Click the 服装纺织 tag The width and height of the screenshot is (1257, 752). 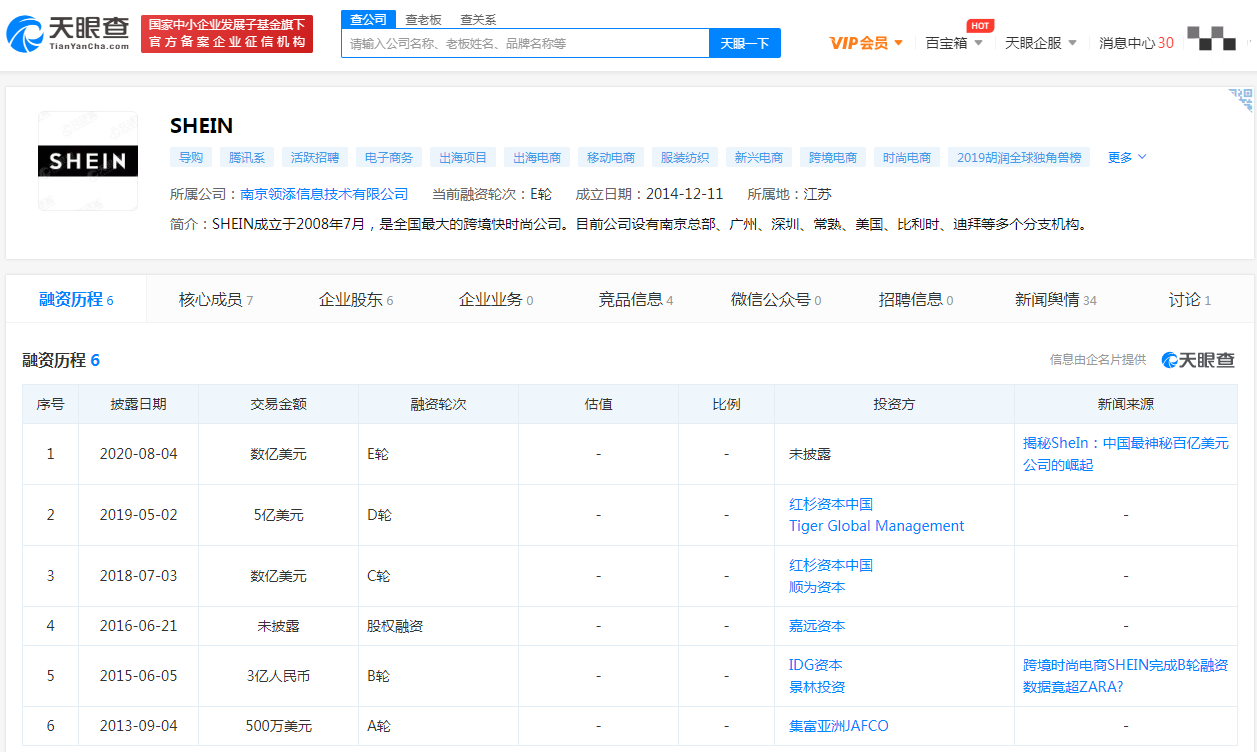click(685, 157)
